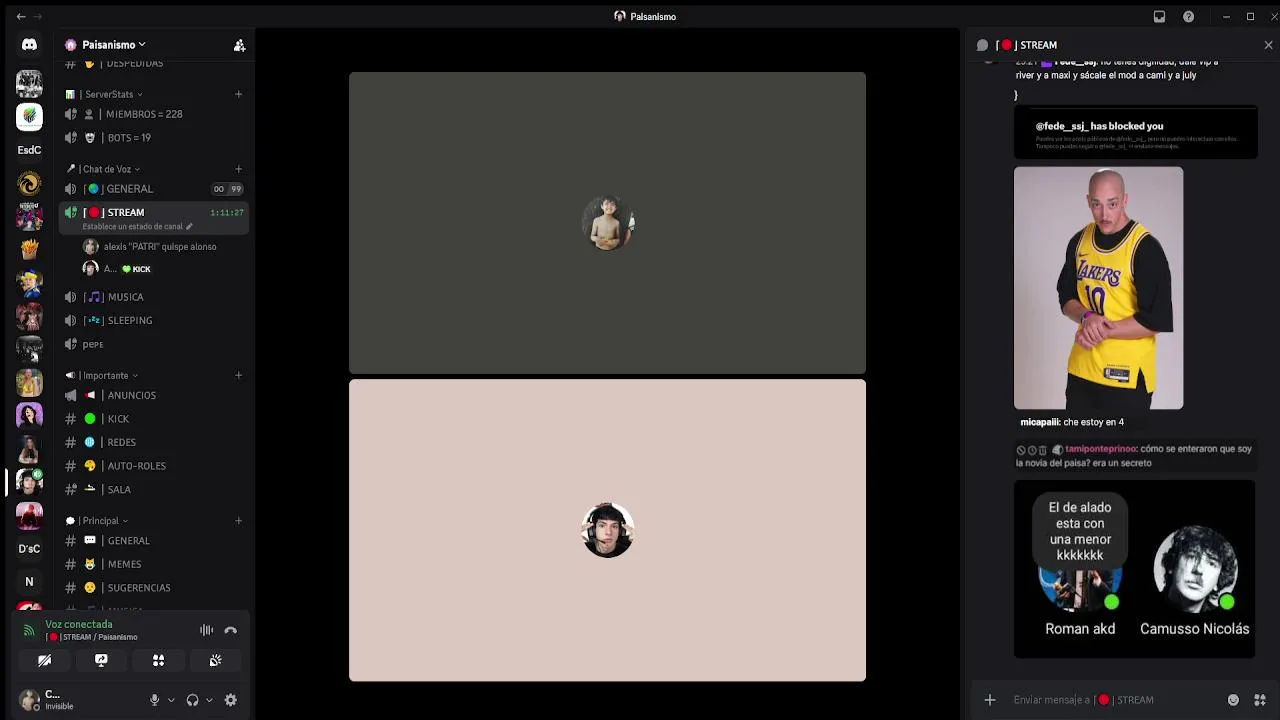Open the help question mark icon
The image size is (1280, 720).
1188,16
